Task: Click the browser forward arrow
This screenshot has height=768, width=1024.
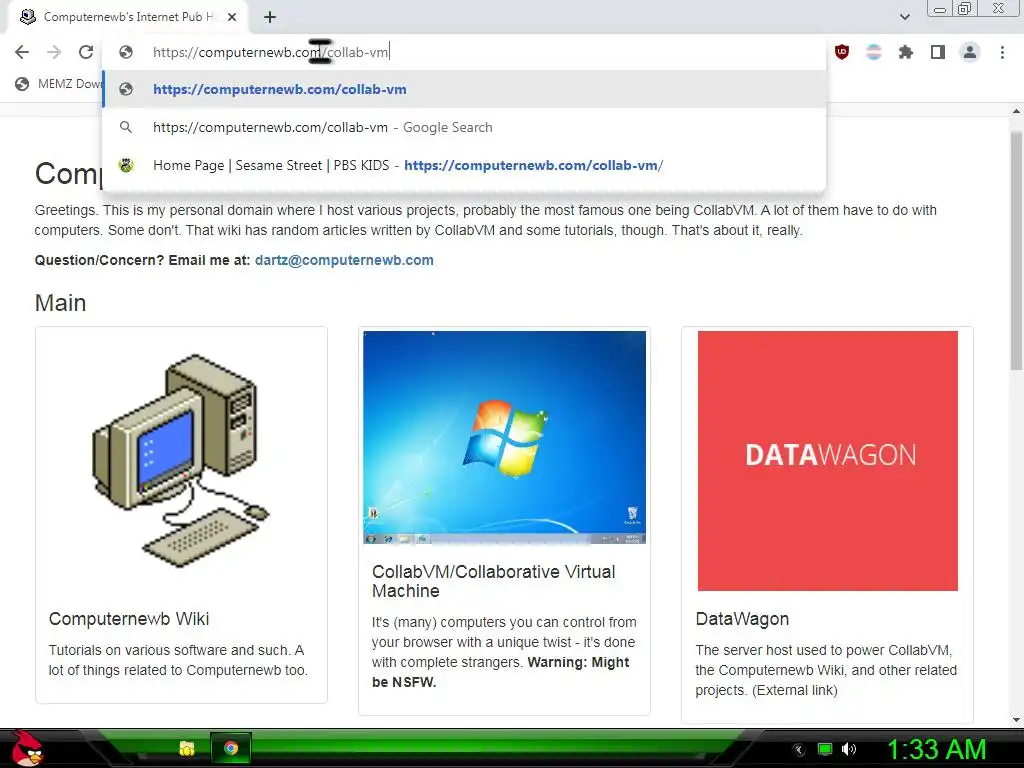Action: [54, 52]
